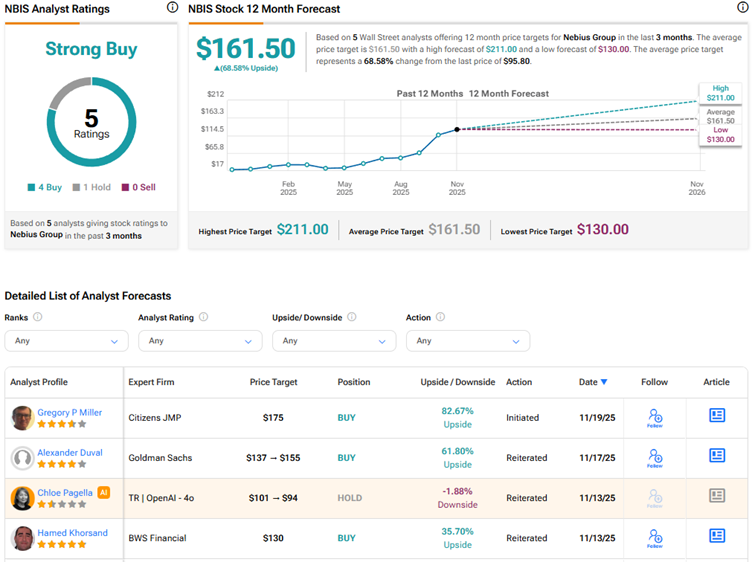The width and height of the screenshot is (752, 562).
Task: Sort table by Date column header
Action: click(592, 382)
